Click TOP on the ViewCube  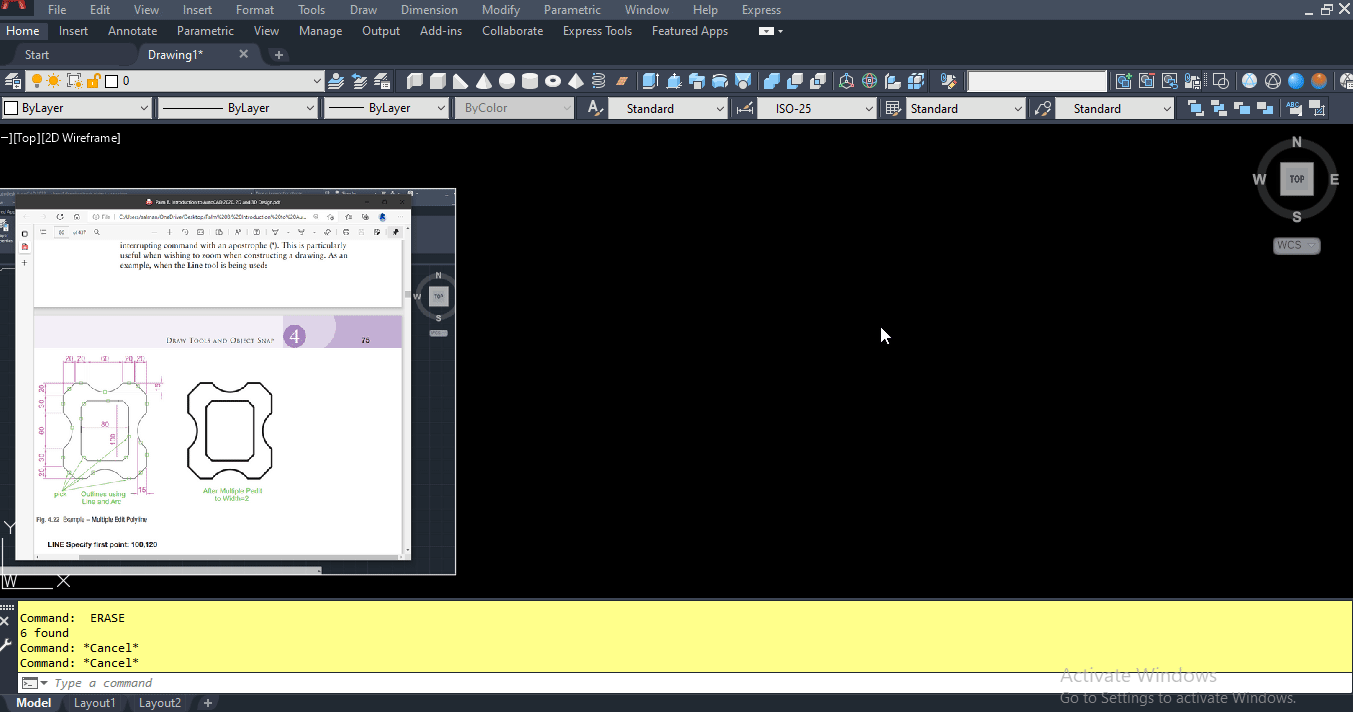[1297, 179]
